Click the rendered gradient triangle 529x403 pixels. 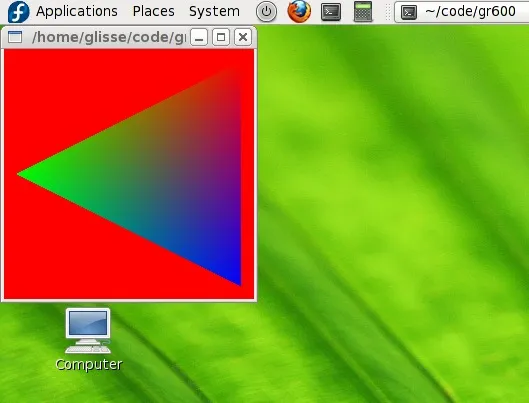[x=165, y=175]
